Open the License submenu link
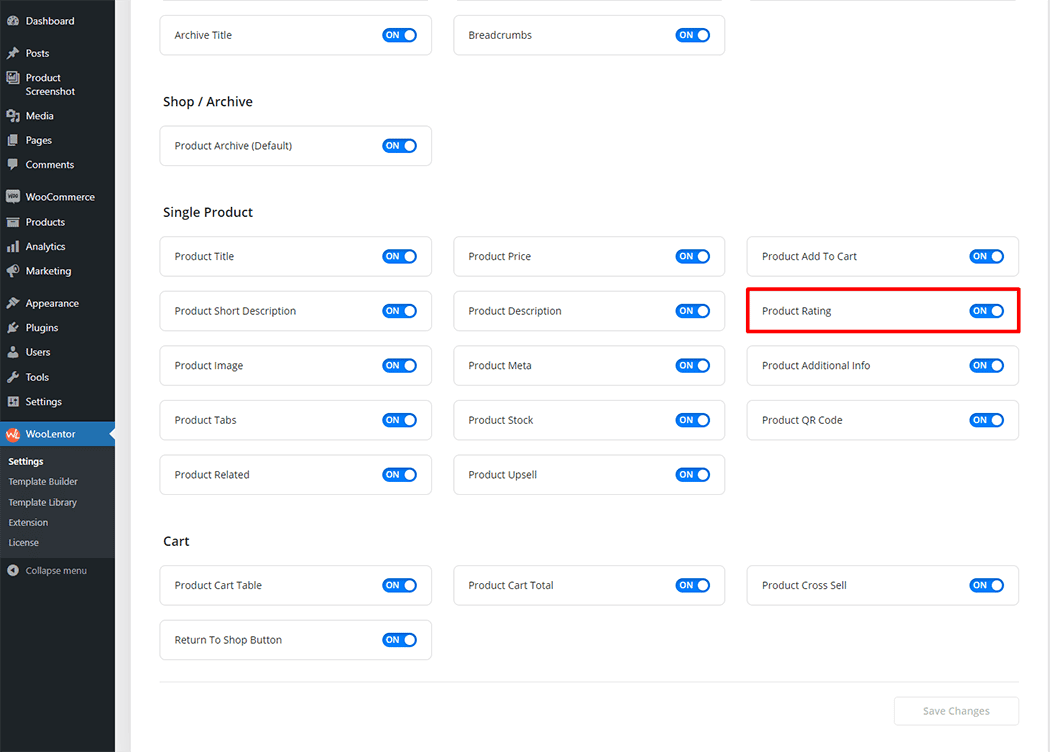 pyautogui.click(x=24, y=543)
